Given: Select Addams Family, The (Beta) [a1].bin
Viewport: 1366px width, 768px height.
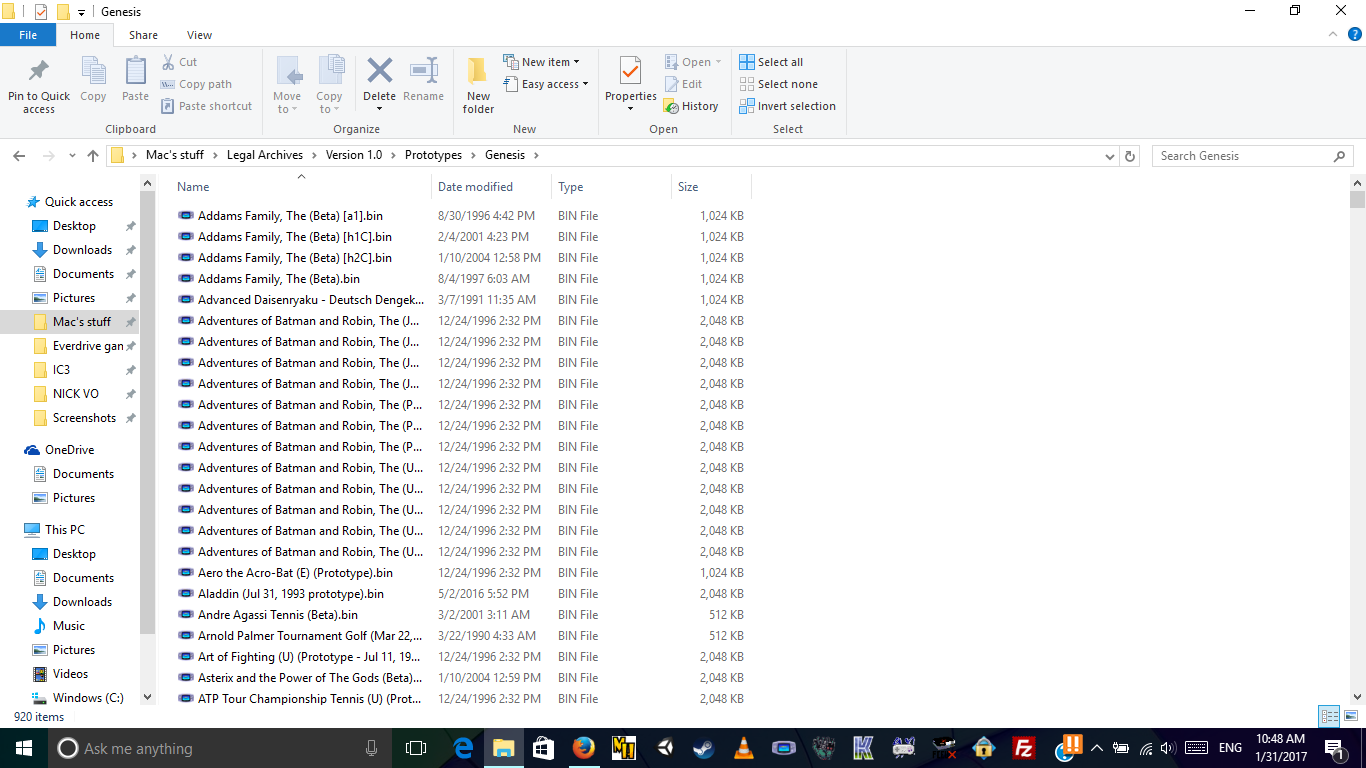Looking at the screenshot, I should point(290,216).
